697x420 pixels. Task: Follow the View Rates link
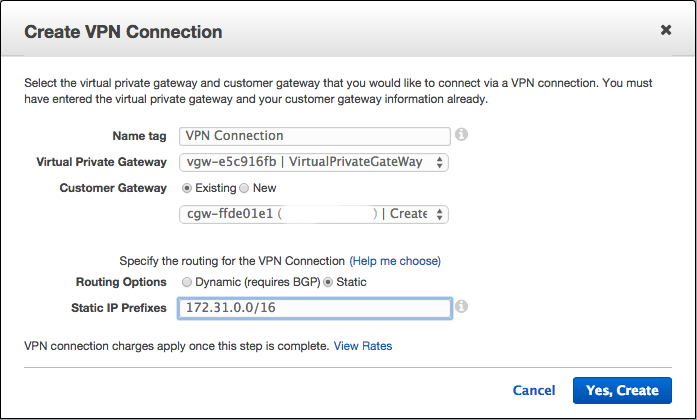pos(363,346)
